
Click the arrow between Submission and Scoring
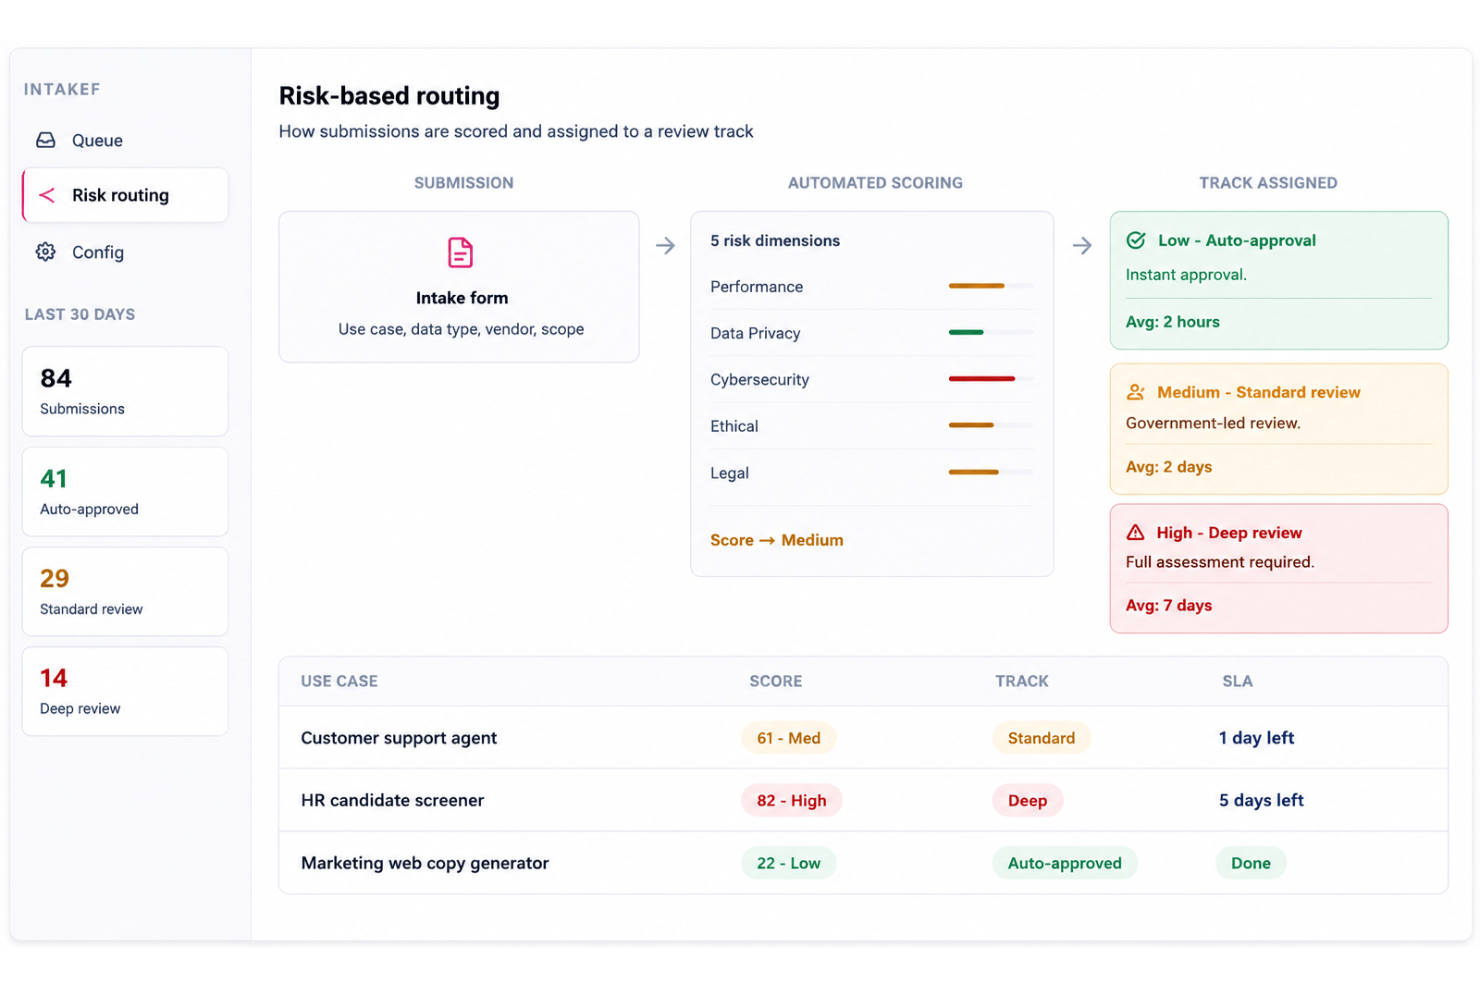665,246
